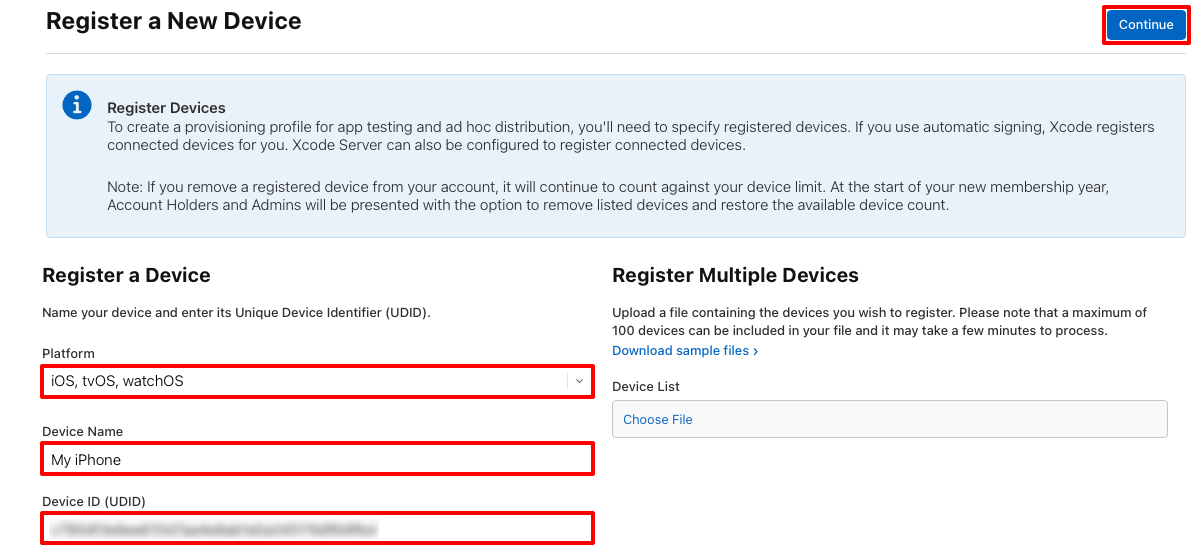Click the Device Name label
Viewport: 1200px width, 553px height.
click(83, 432)
